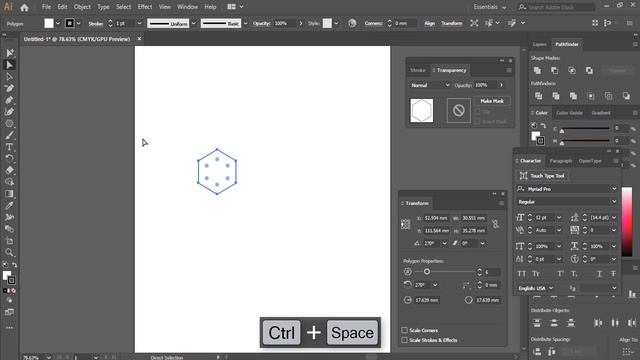Click the Constrain Width and Height Proportions link icon
This screenshot has height=360, width=640.
pyautogui.click(x=495, y=224)
